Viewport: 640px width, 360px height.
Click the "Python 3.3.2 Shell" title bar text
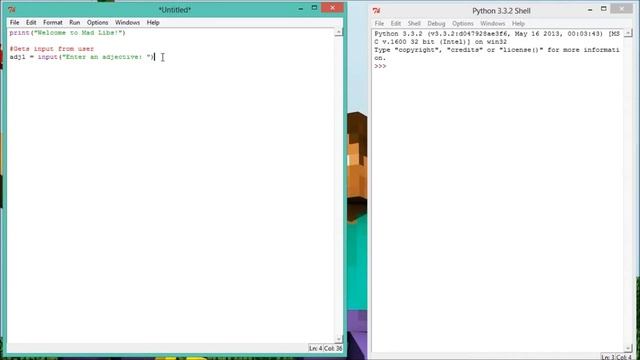click(x=501, y=11)
